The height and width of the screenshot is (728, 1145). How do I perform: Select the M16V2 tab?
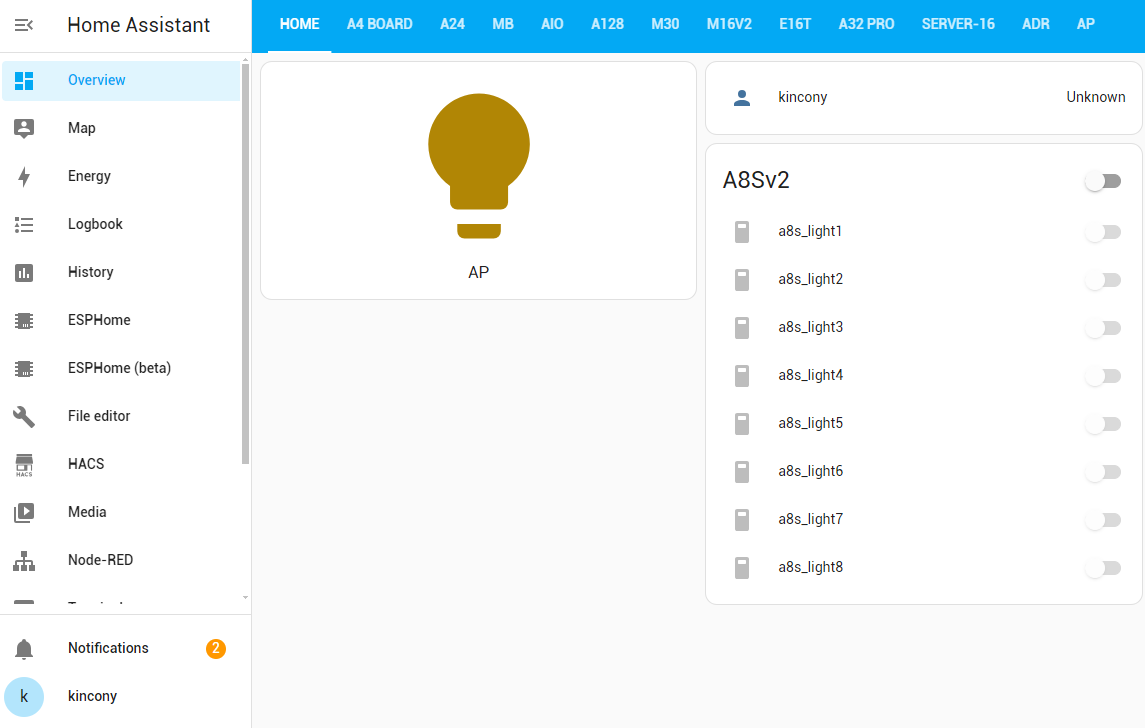click(729, 24)
